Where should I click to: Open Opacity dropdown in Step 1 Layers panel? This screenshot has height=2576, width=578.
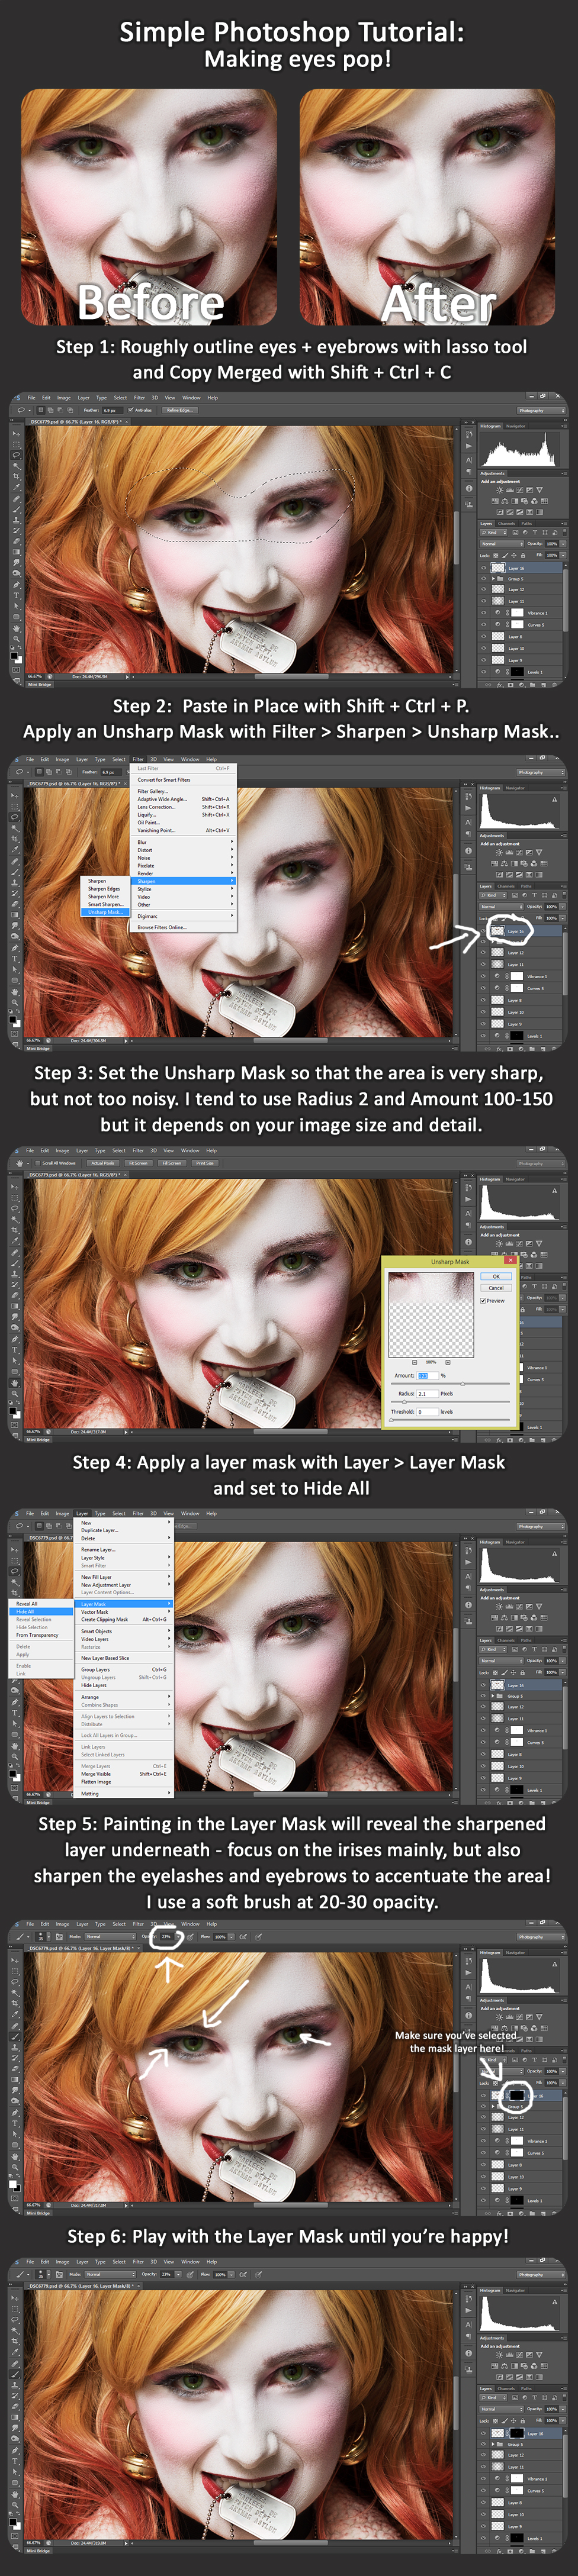coord(564,544)
